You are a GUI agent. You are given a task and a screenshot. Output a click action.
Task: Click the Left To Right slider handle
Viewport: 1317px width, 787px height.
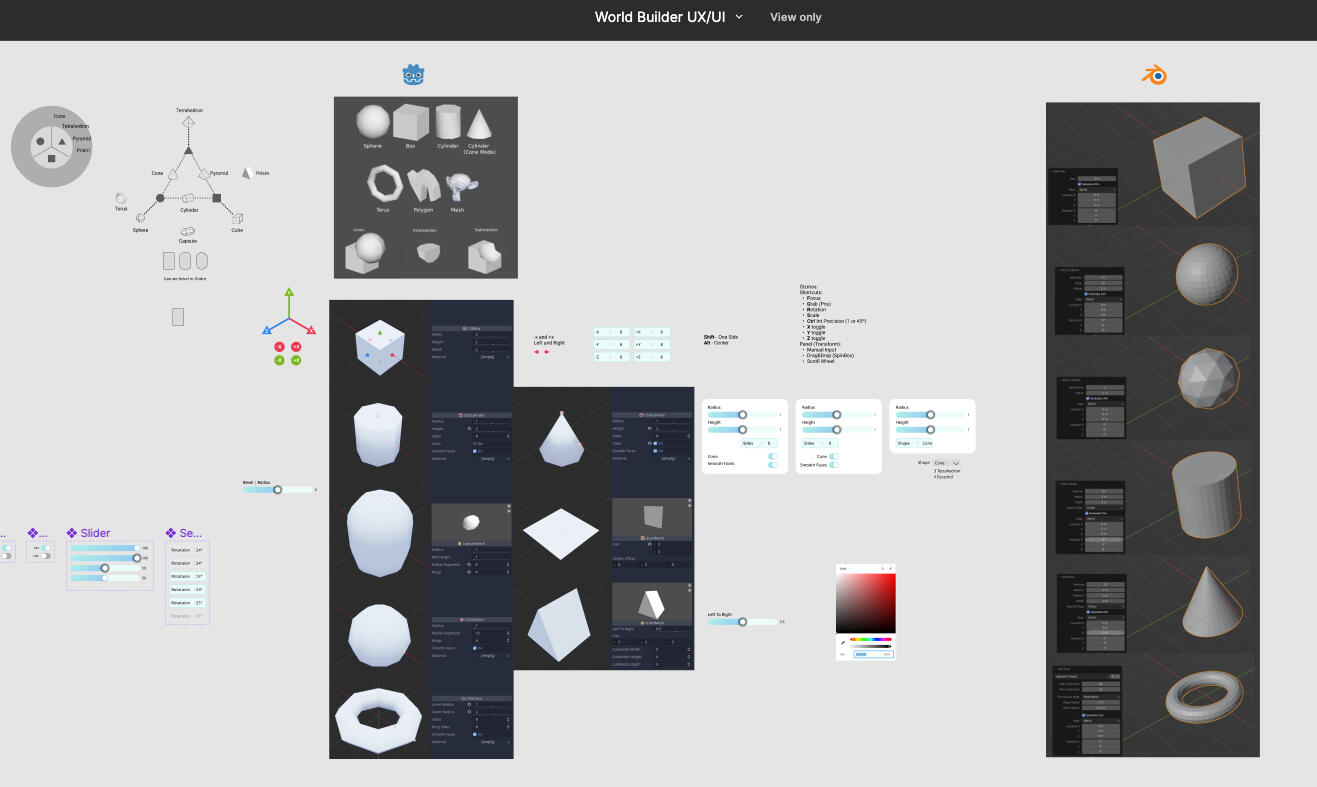click(742, 622)
